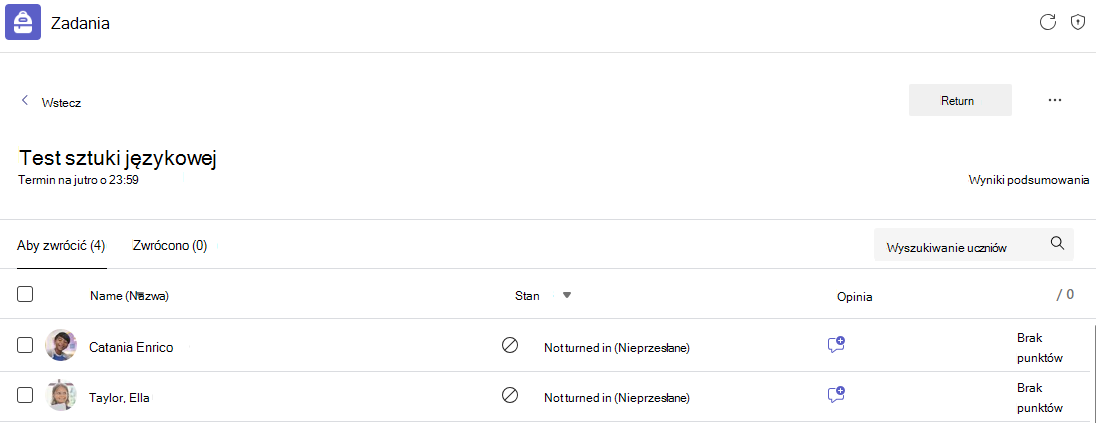Viewport: 1096px width, 423px height.
Task: Add feedback for Taylor, Ella
Action: 836,394
